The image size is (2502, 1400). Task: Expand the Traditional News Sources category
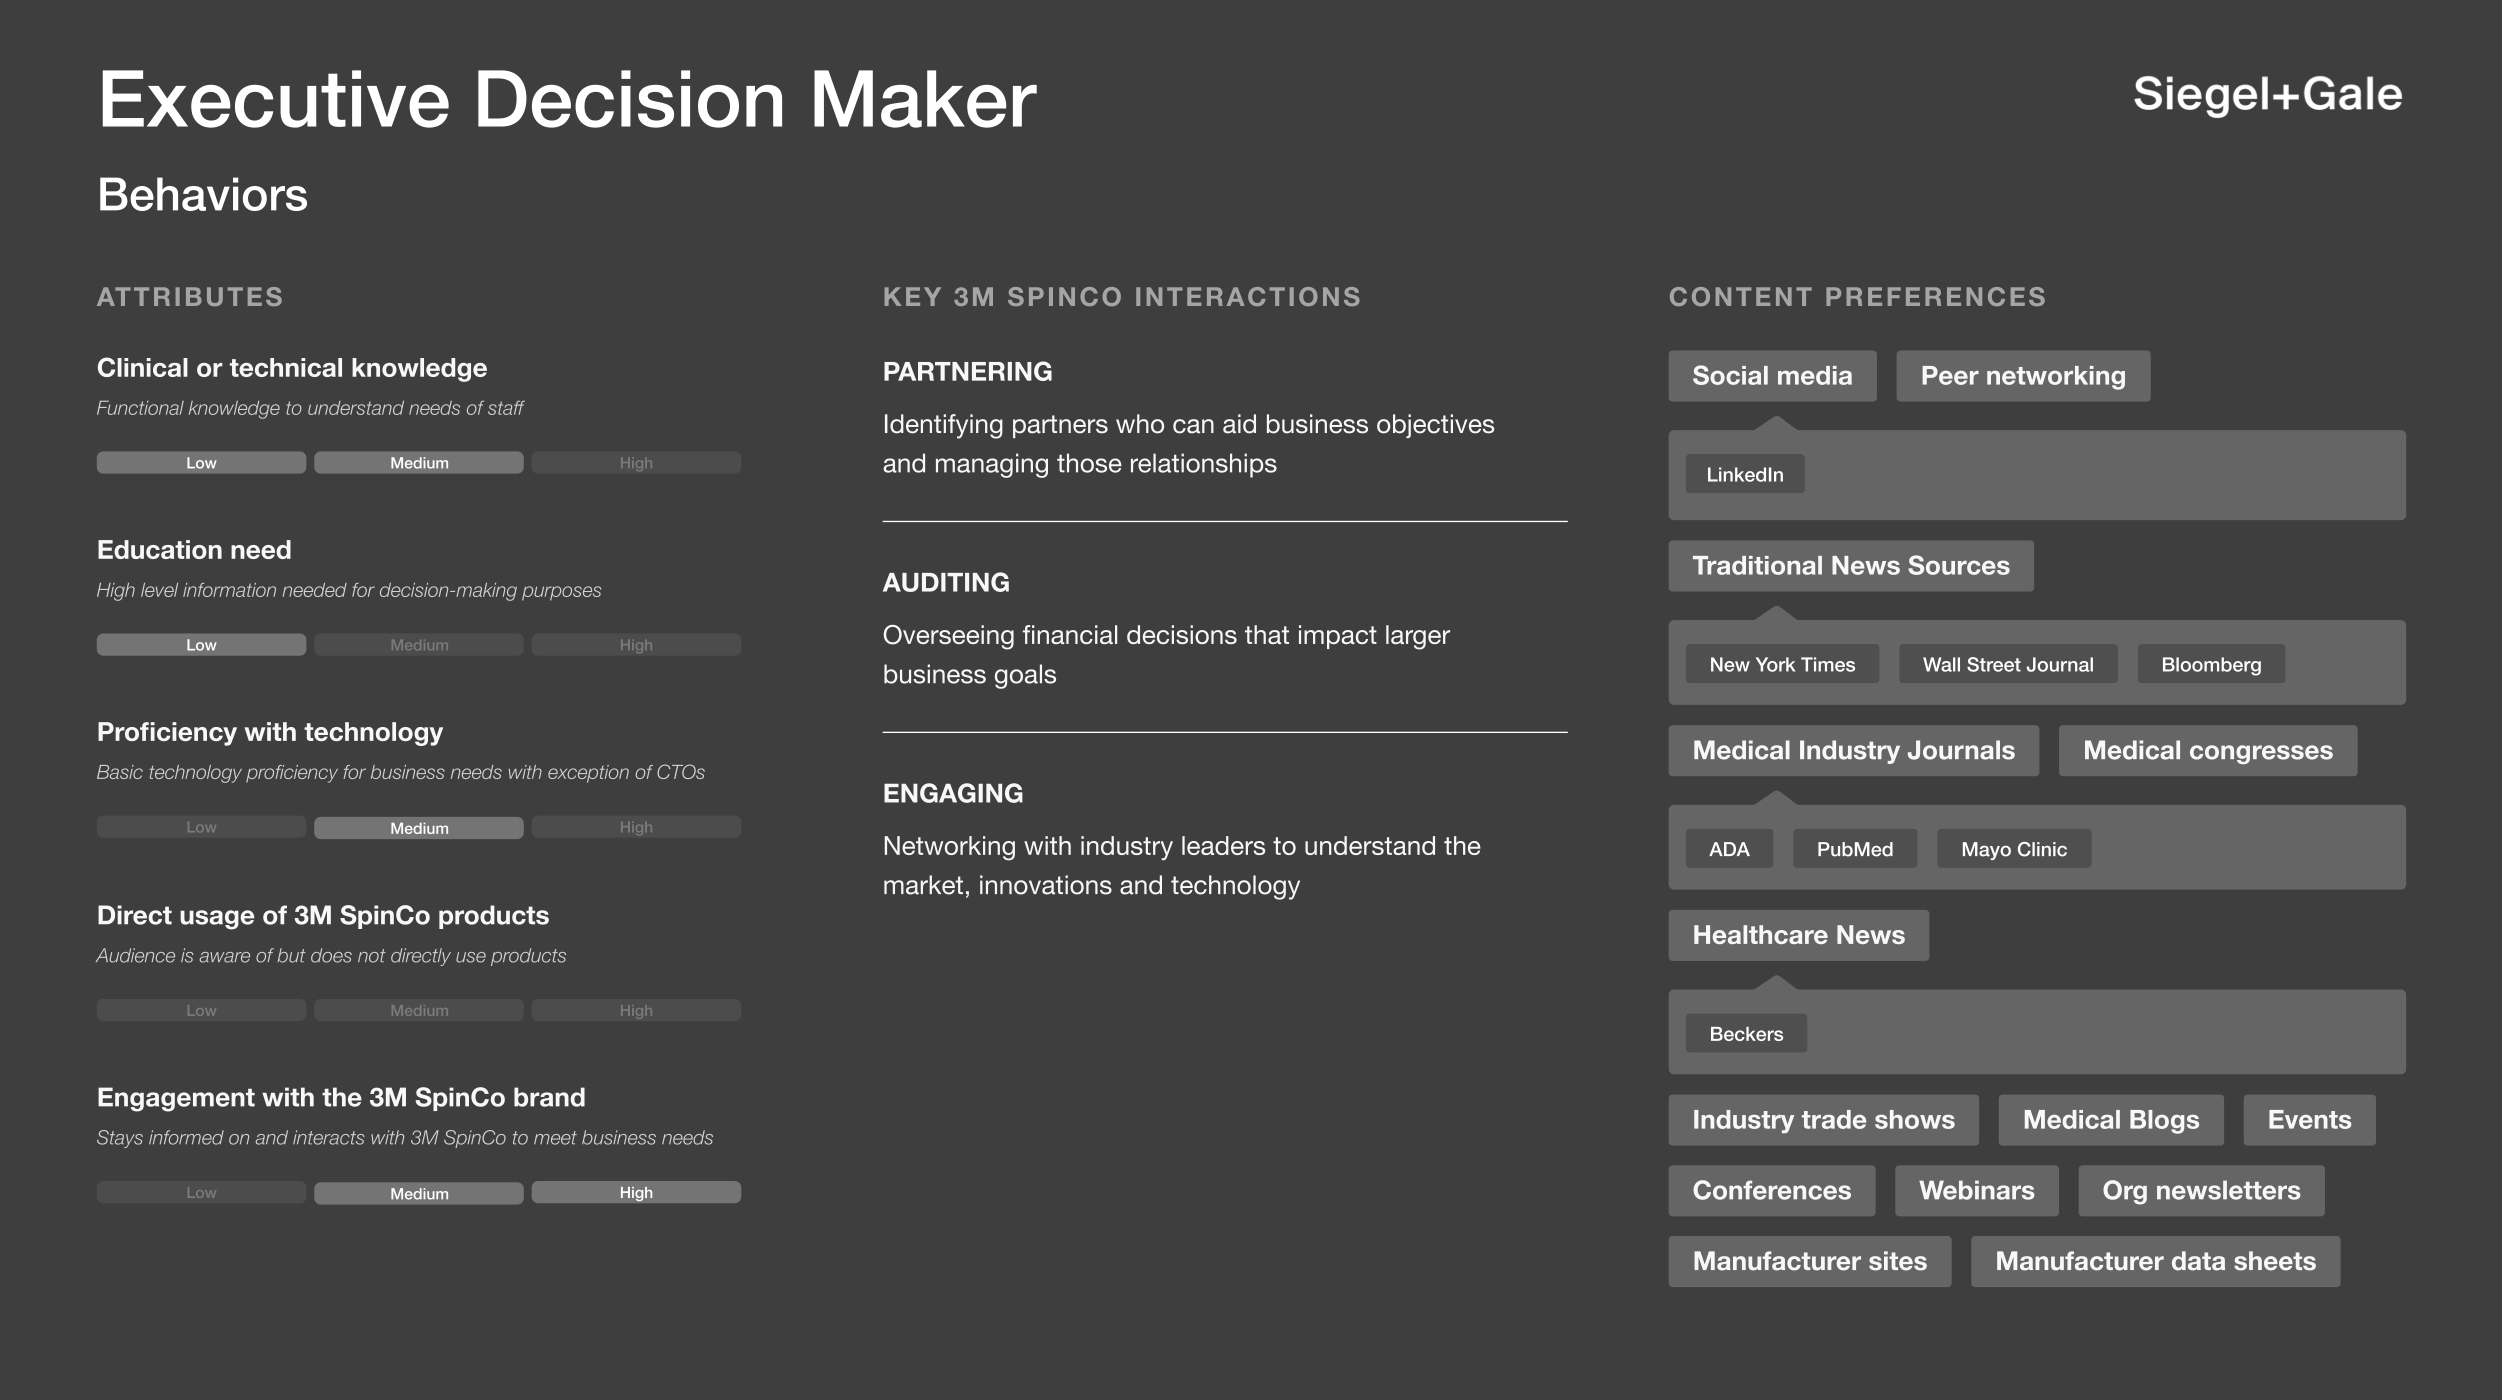pyautogui.click(x=1850, y=566)
